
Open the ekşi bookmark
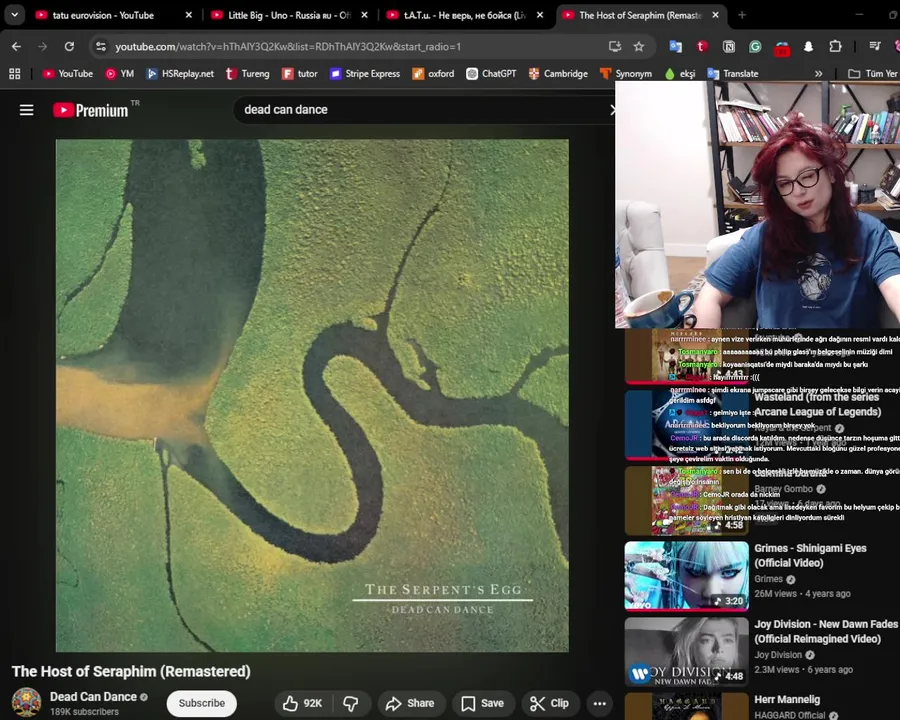tap(680, 73)
